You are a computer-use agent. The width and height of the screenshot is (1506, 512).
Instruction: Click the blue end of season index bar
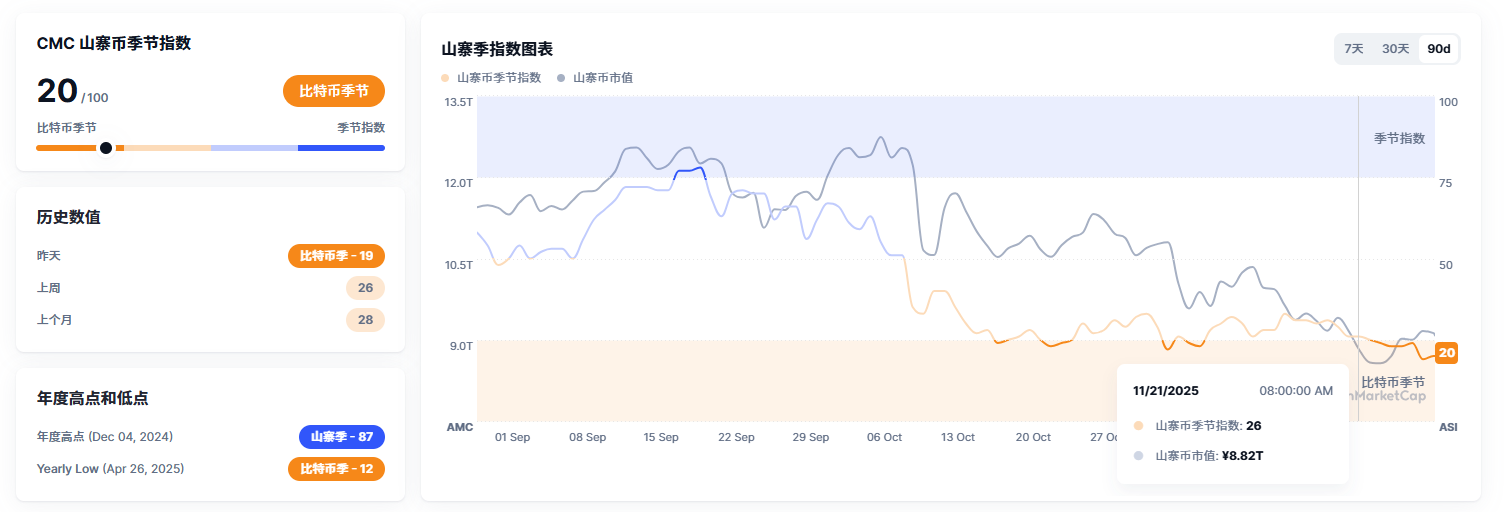click(x=341, y=148)
